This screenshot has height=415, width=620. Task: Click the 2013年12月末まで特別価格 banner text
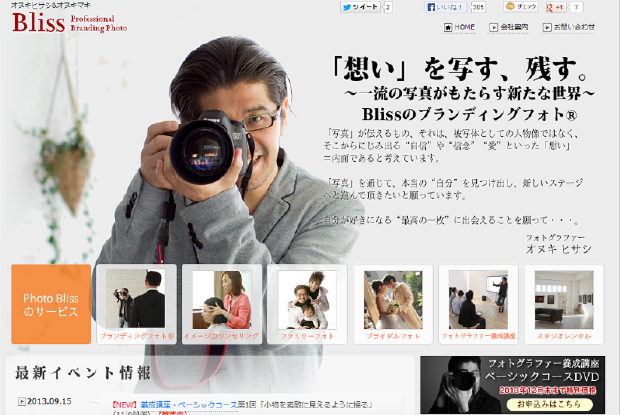pyautogui.click(x=547, y=390)
